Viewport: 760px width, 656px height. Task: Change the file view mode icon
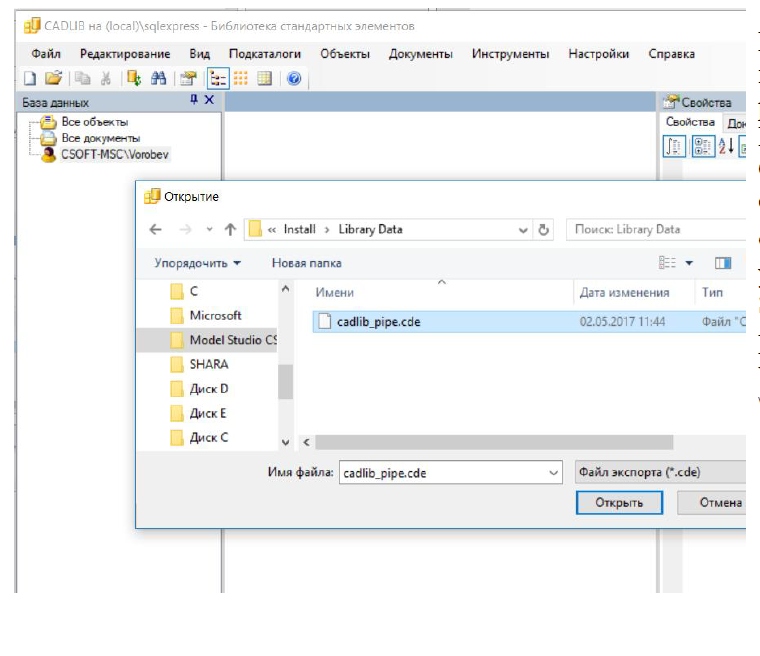point(667,263)
